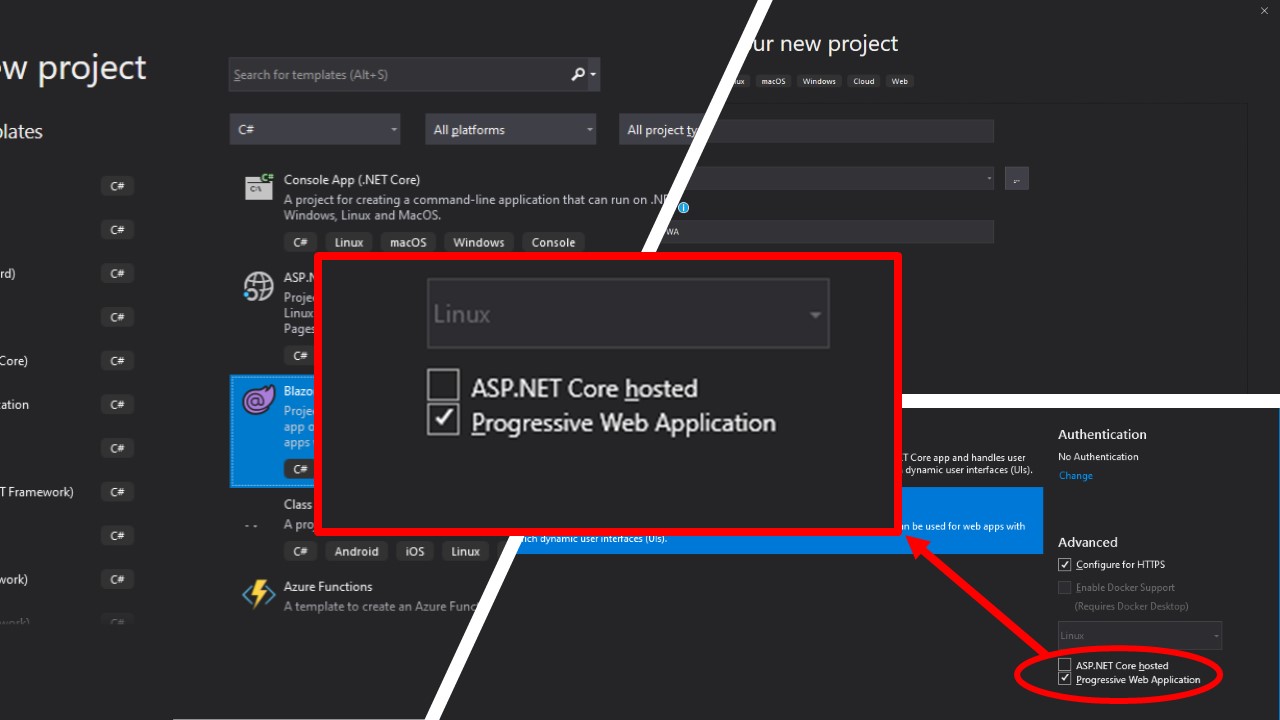This screenshot has width=1280, height=720.
Task: Click the magnifier icon in template search
Action: click(x=578, y=74)
